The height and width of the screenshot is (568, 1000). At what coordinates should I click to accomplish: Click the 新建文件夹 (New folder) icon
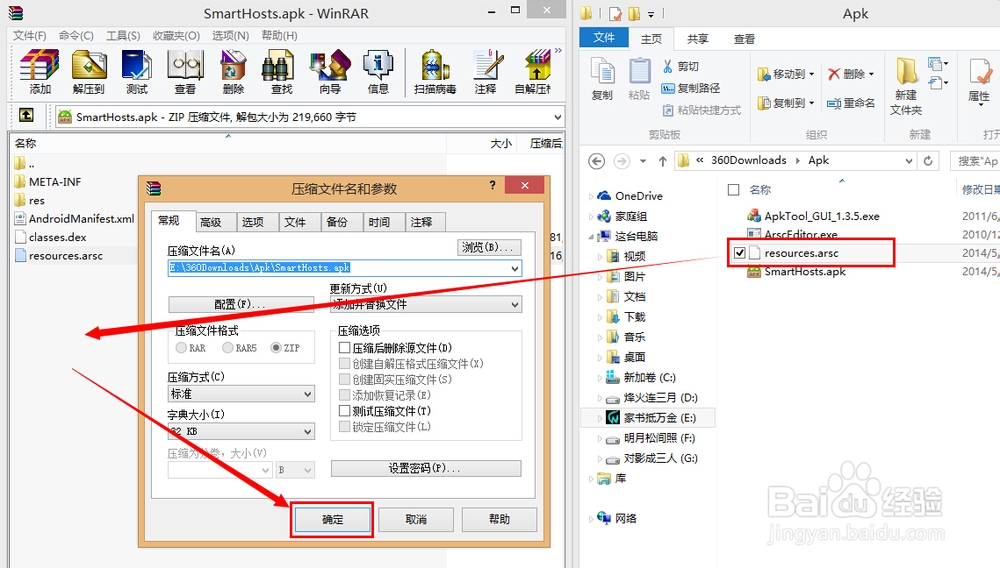tap(906, 85)
